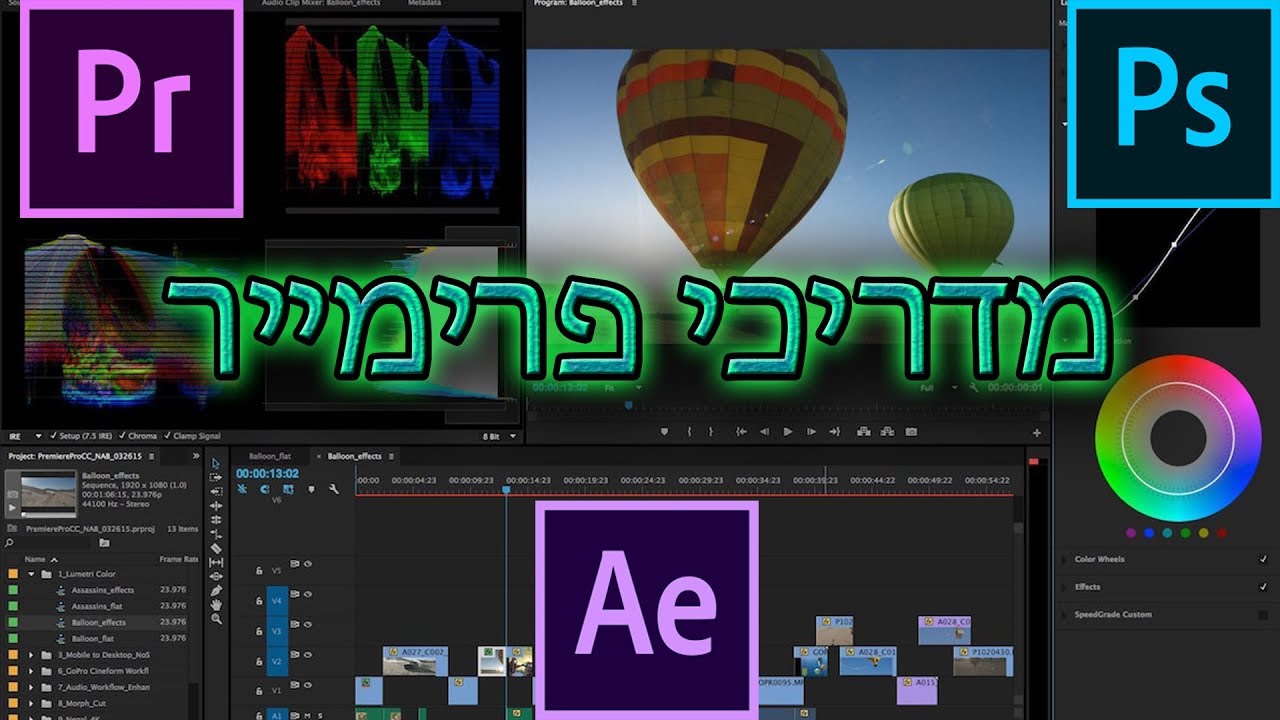This screenshot has height=720, width=1280.
Task: Step forward one frame
Action: click(x=811, y=432)
